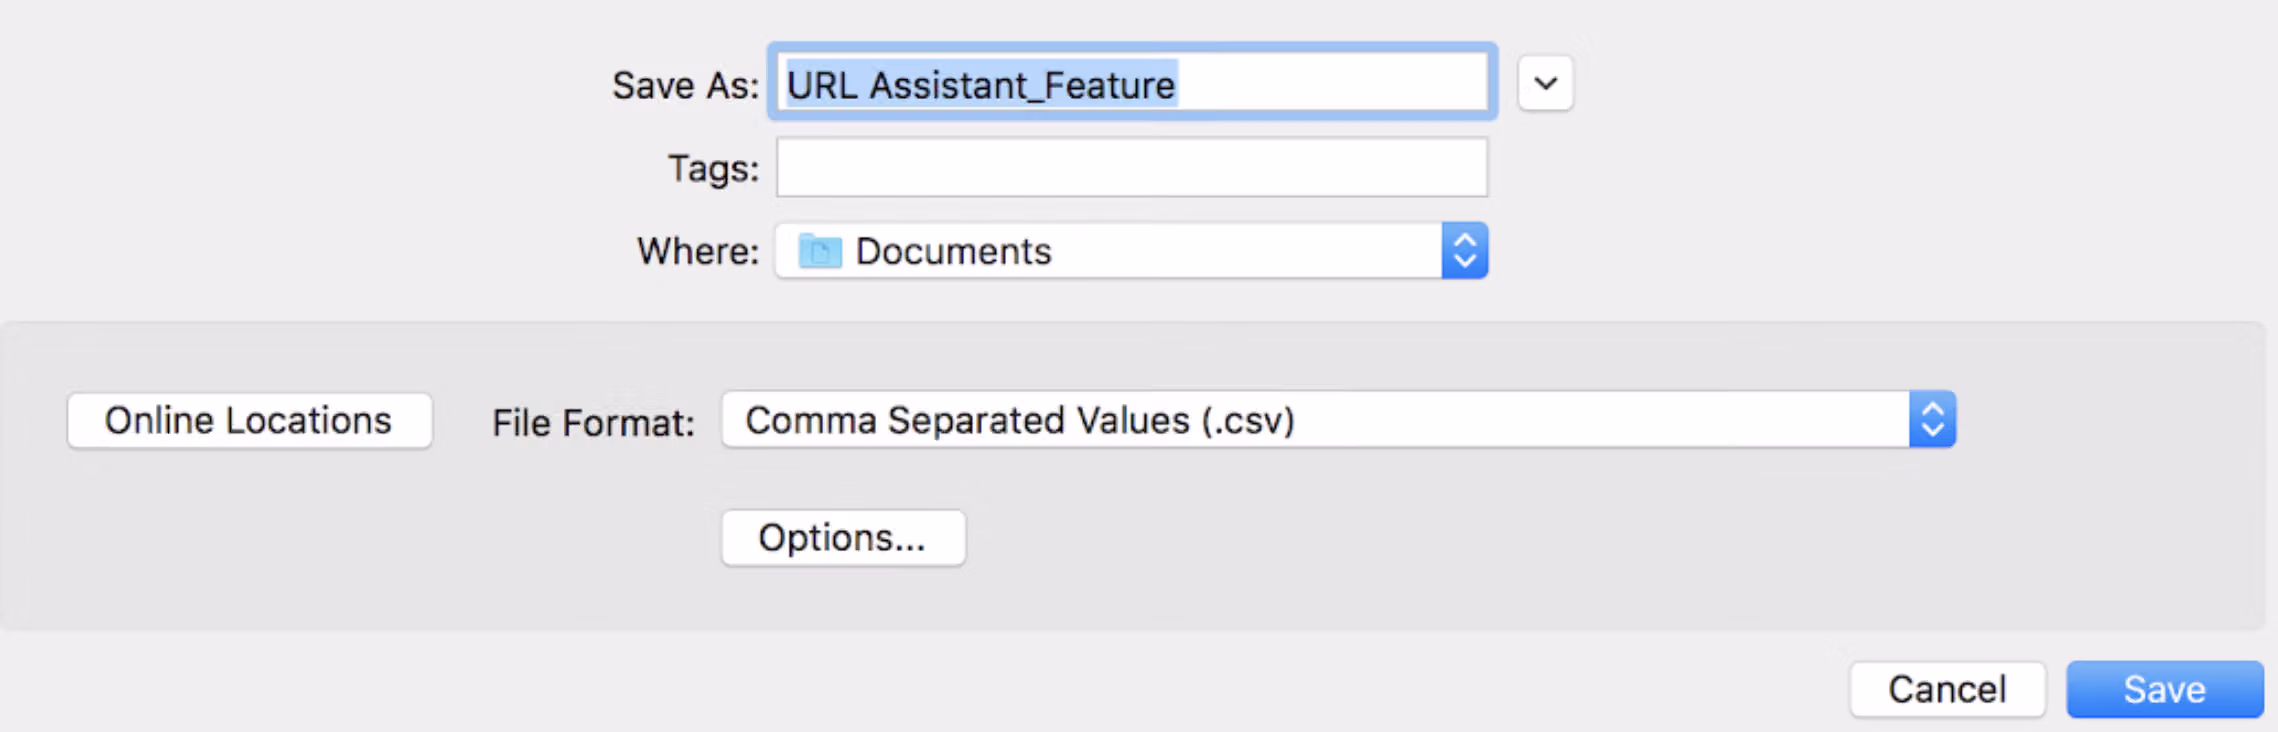Screen dimensions: 2278x732
Task: Click the "Save As:" label
Action: tap(685, 85)
